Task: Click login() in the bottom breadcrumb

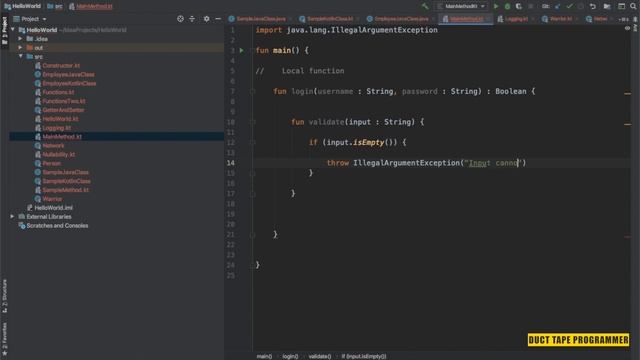Action: point(290,356)
